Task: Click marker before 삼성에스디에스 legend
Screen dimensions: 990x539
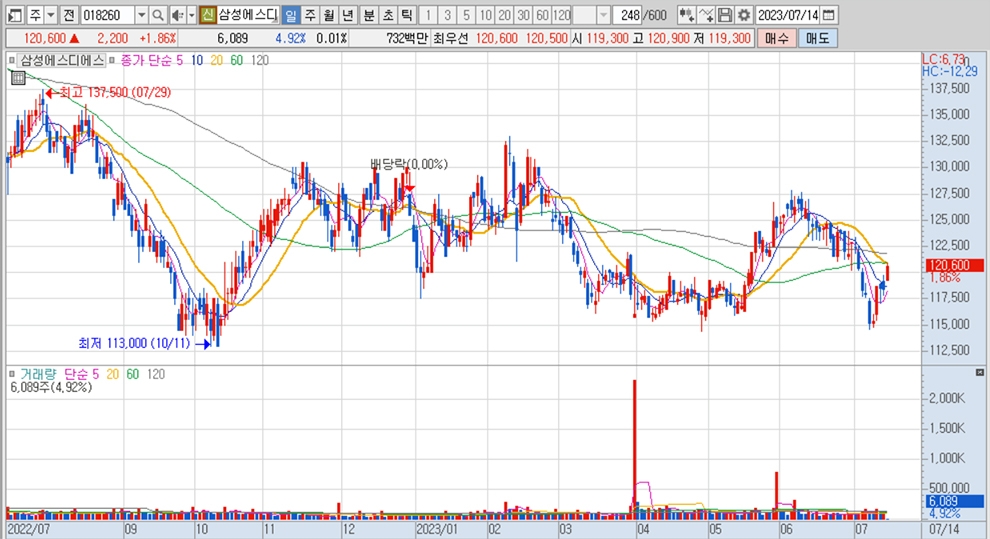Action: coord(12,60)
